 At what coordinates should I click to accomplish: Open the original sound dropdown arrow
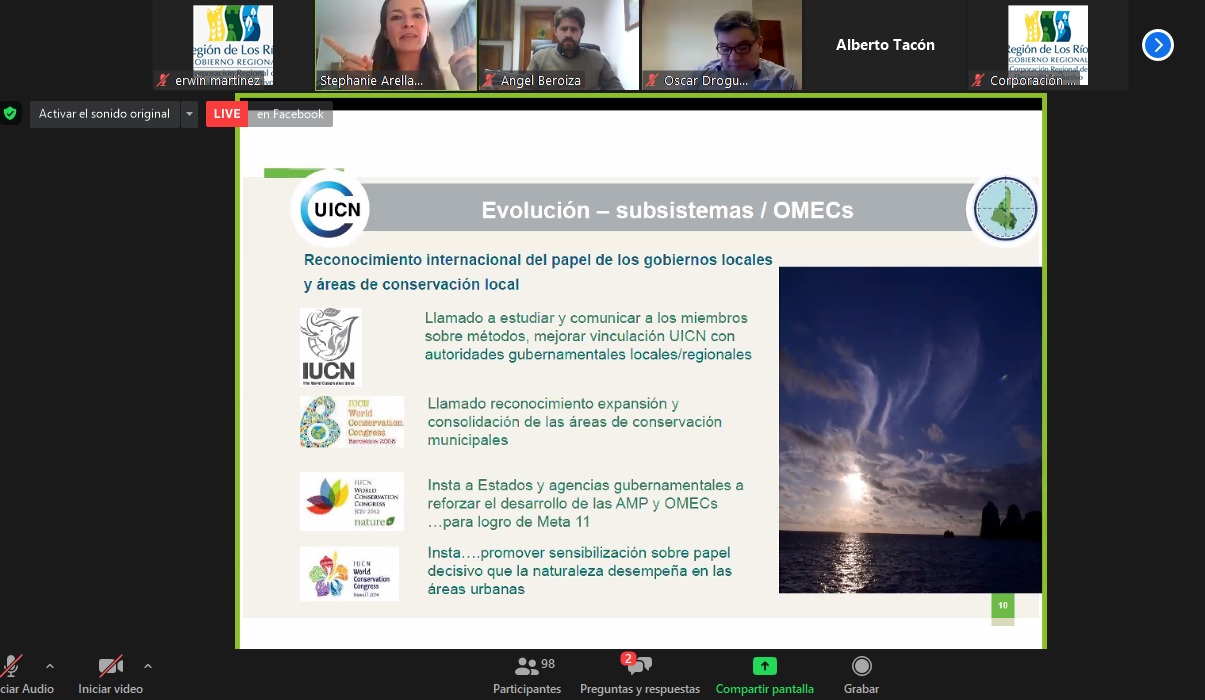[189, 114]
